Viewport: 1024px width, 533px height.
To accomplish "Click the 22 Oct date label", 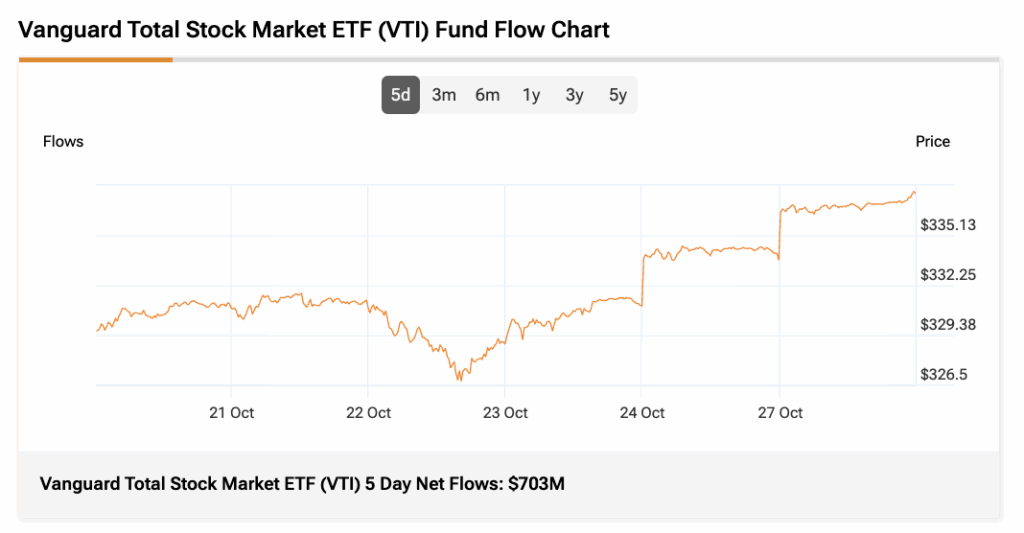I will click(368, 413).
